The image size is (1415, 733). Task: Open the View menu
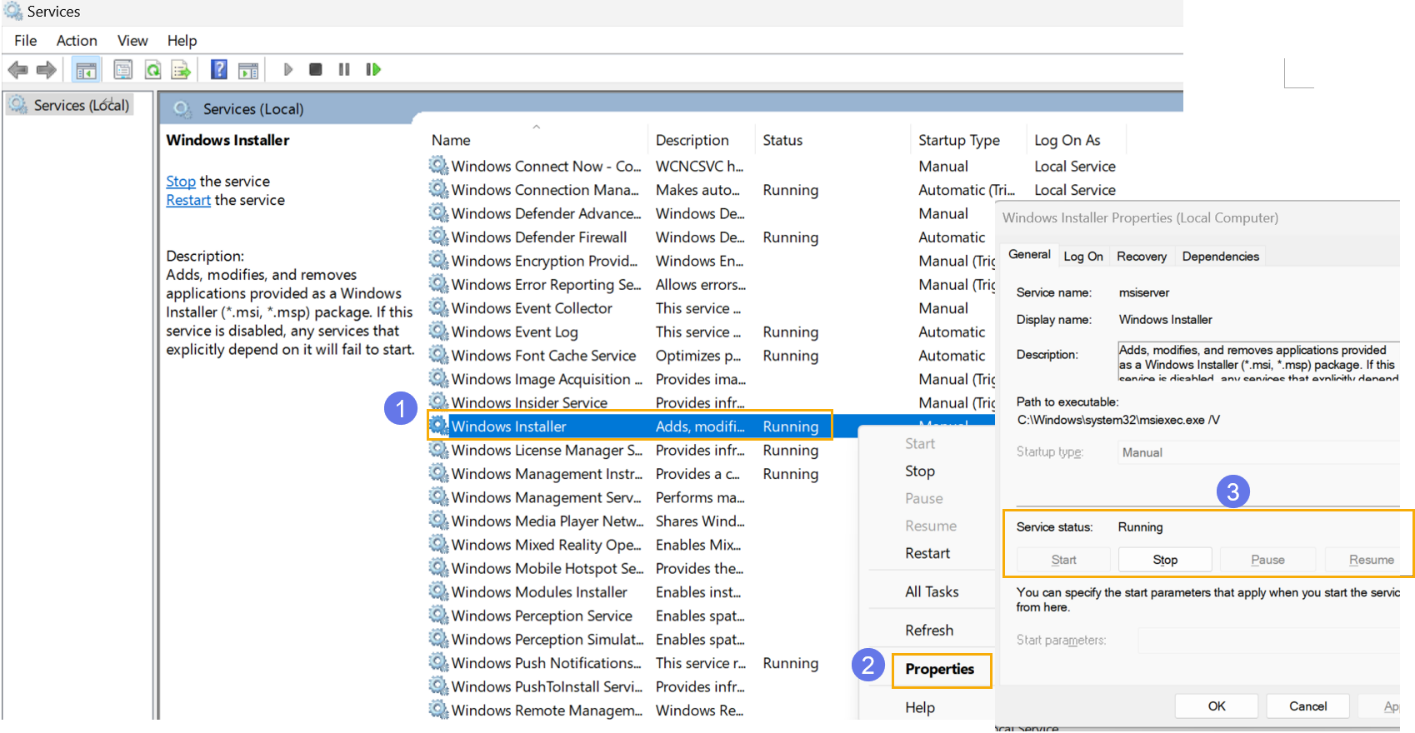(x=133, y=41)
